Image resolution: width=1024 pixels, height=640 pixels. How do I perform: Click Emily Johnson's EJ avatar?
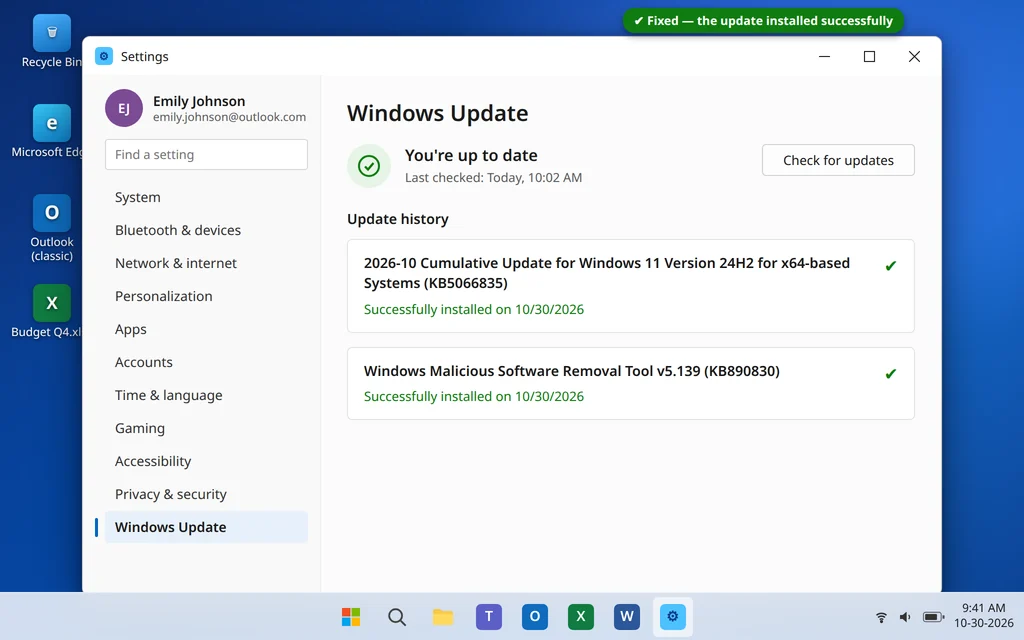click(x=124, y=108)
